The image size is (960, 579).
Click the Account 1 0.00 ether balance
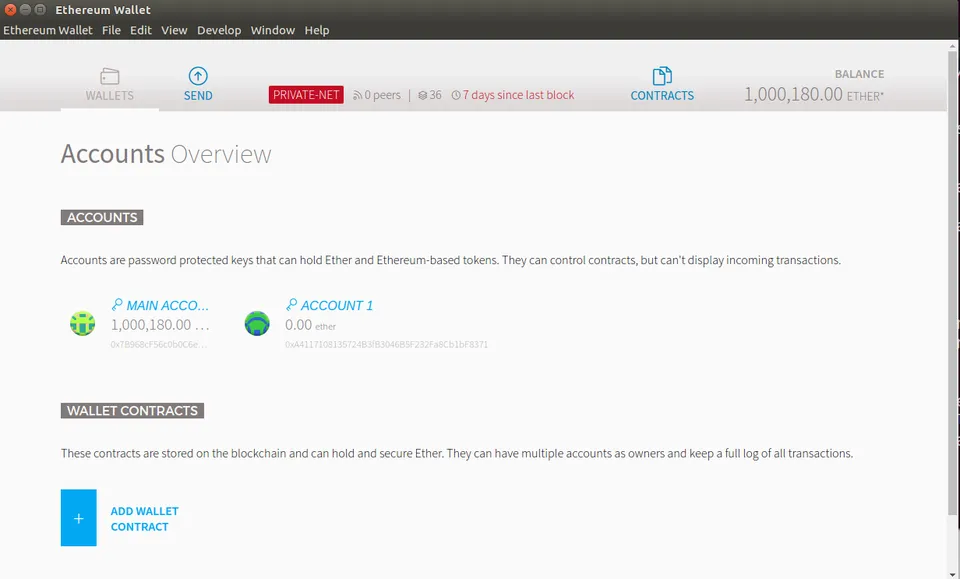point(310,325)
